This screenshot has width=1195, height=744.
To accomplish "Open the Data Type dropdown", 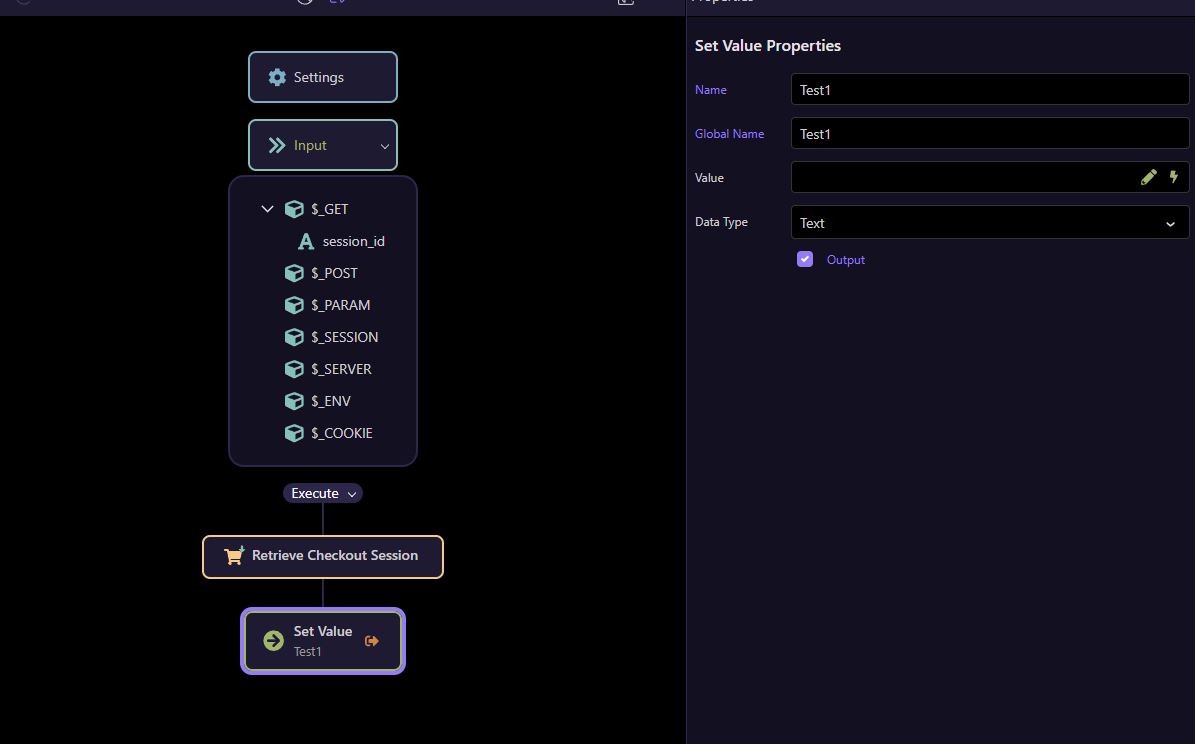I will point(990,223).
